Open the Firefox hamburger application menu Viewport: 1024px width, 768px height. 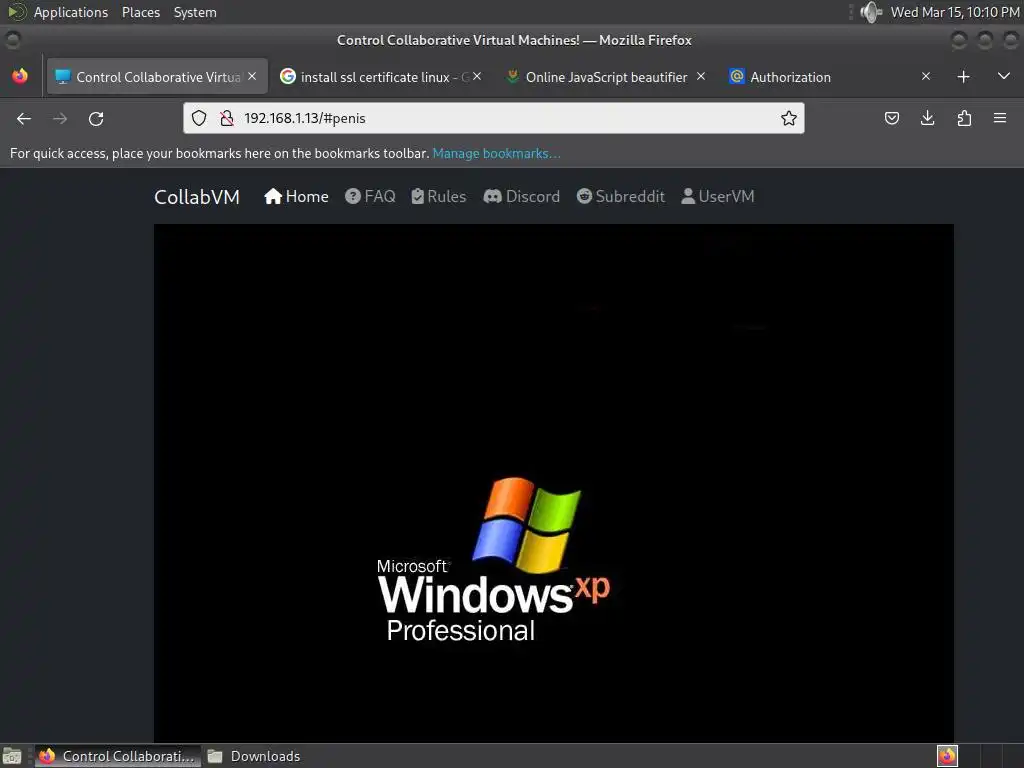coord(1000,118)
